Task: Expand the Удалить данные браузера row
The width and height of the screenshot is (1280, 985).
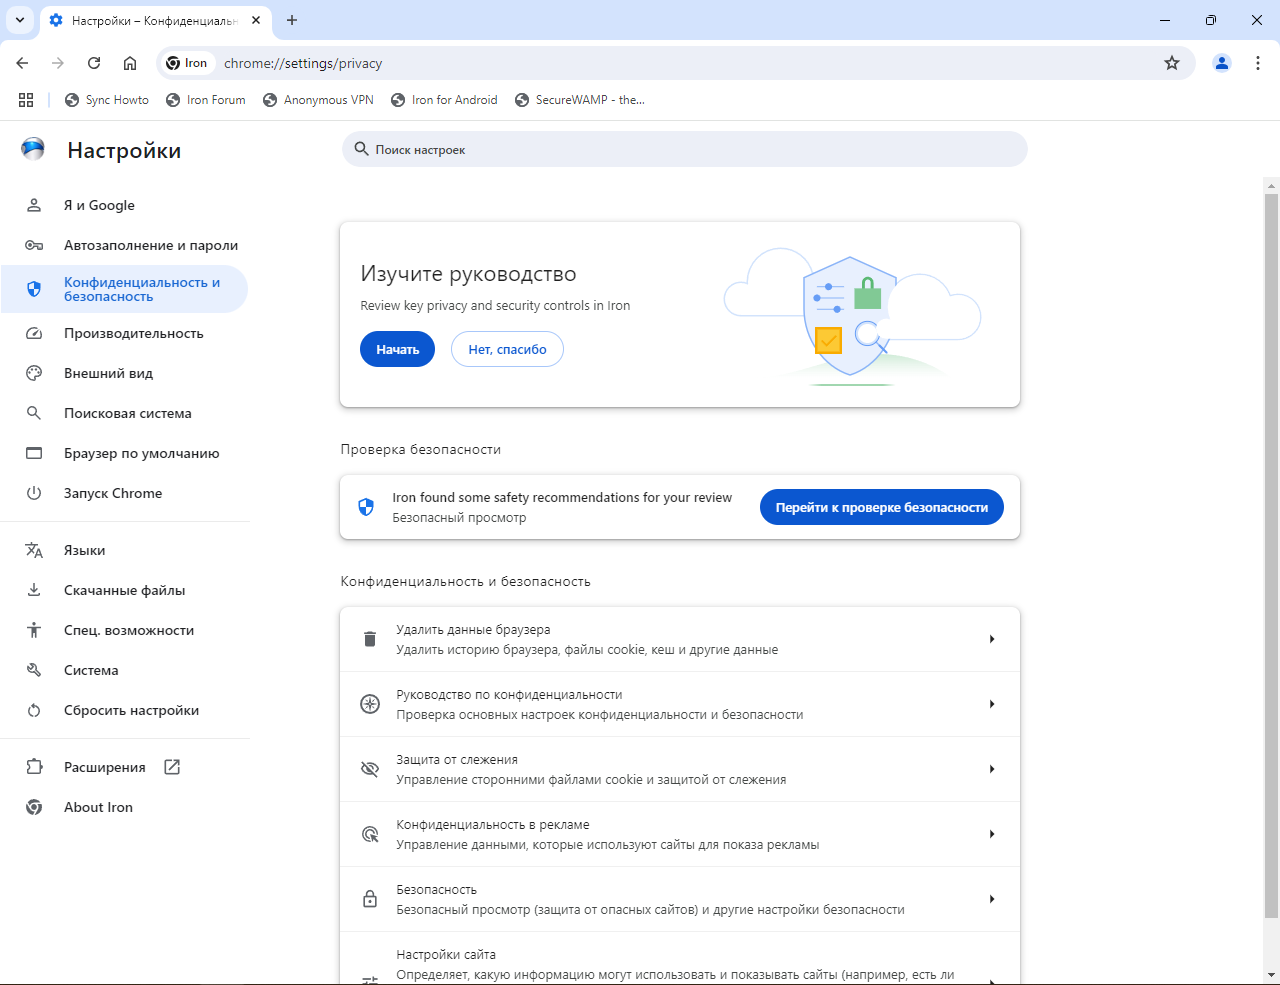Action: pyautogui.click(x=680, y=639)
